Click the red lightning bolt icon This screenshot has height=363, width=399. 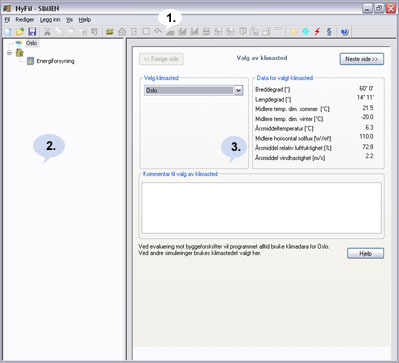click(x=317, y=32)
